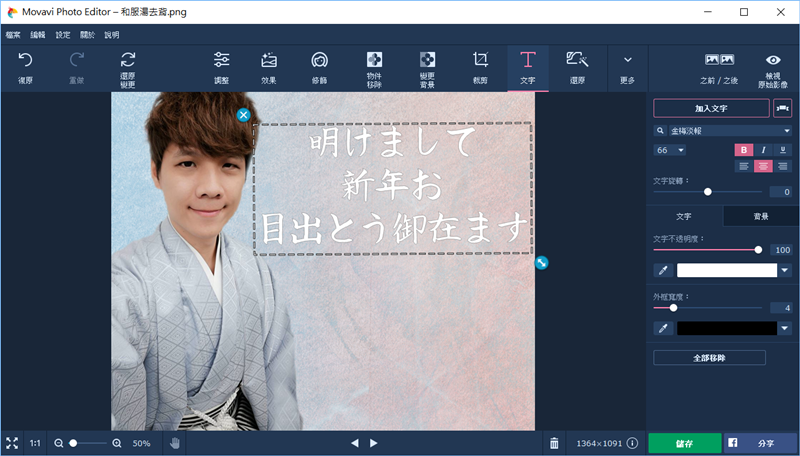The height and width of the screenshot is (456, 800).
Task: Click the outline width value 4 field
Action: click(781, 308)
